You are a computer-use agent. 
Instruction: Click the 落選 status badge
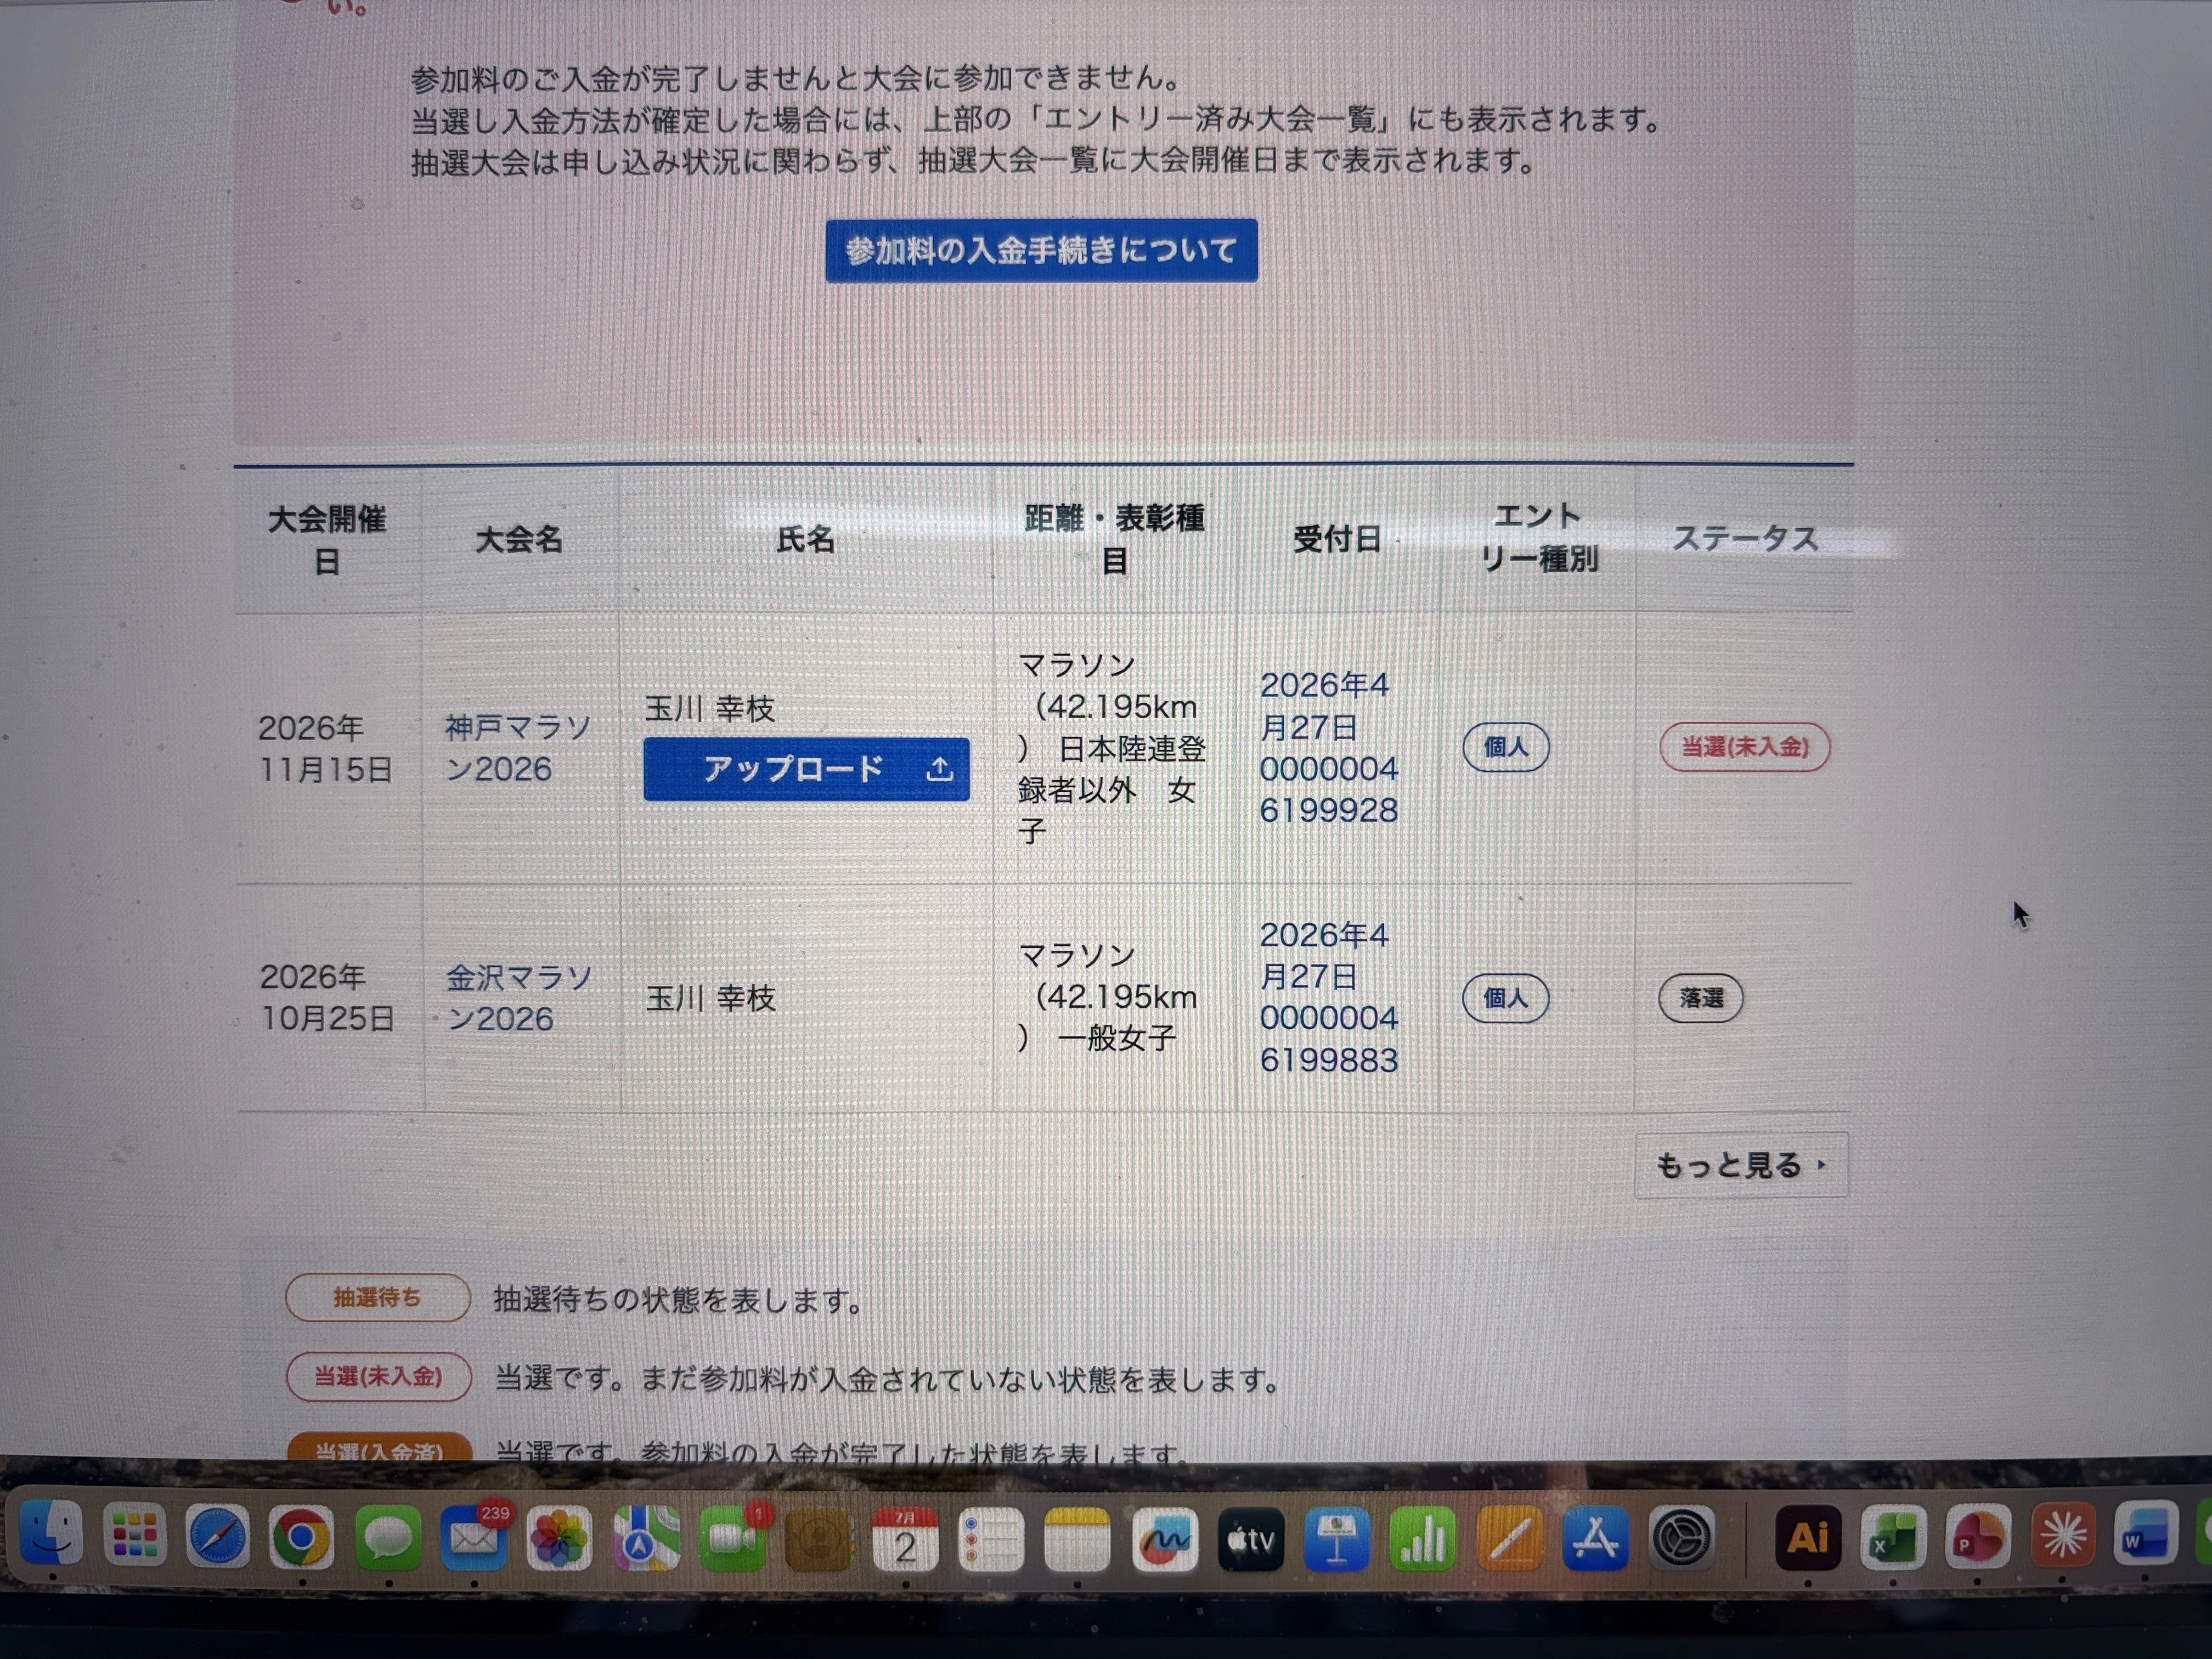[x=1701, y=998]
